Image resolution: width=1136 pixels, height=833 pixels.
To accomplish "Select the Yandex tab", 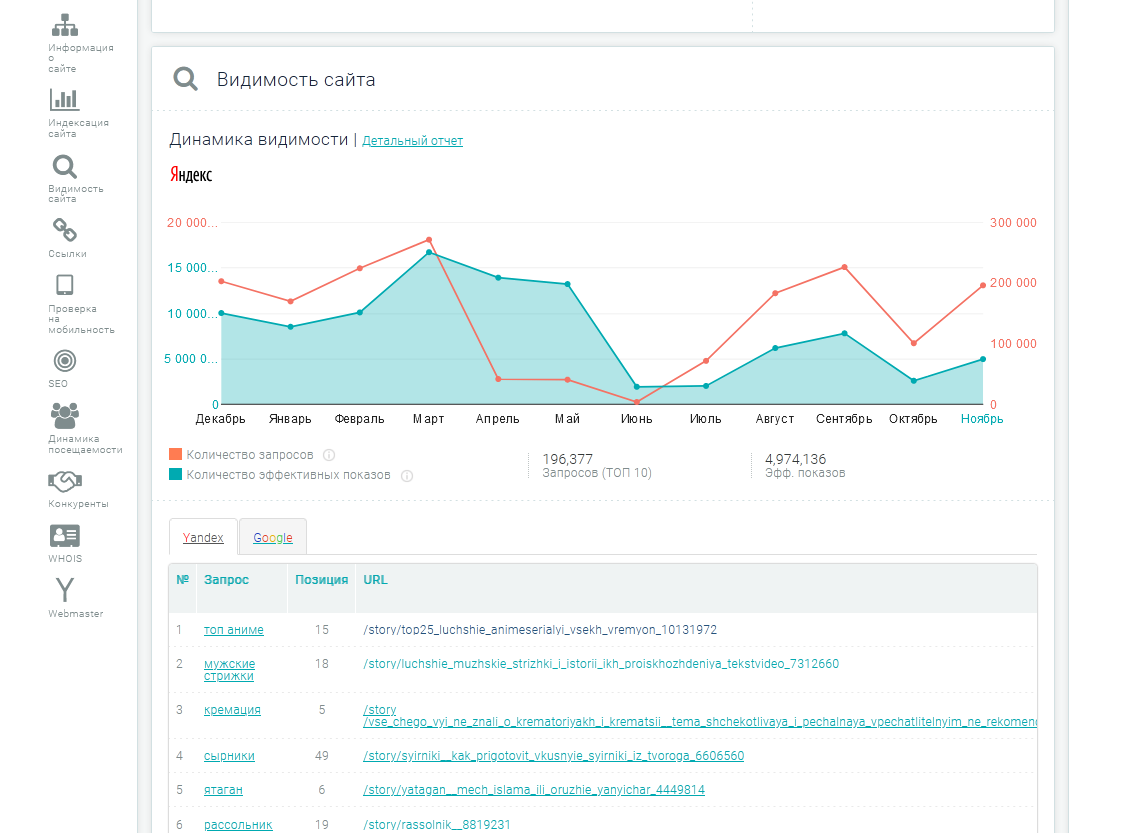I will [203, 537].
